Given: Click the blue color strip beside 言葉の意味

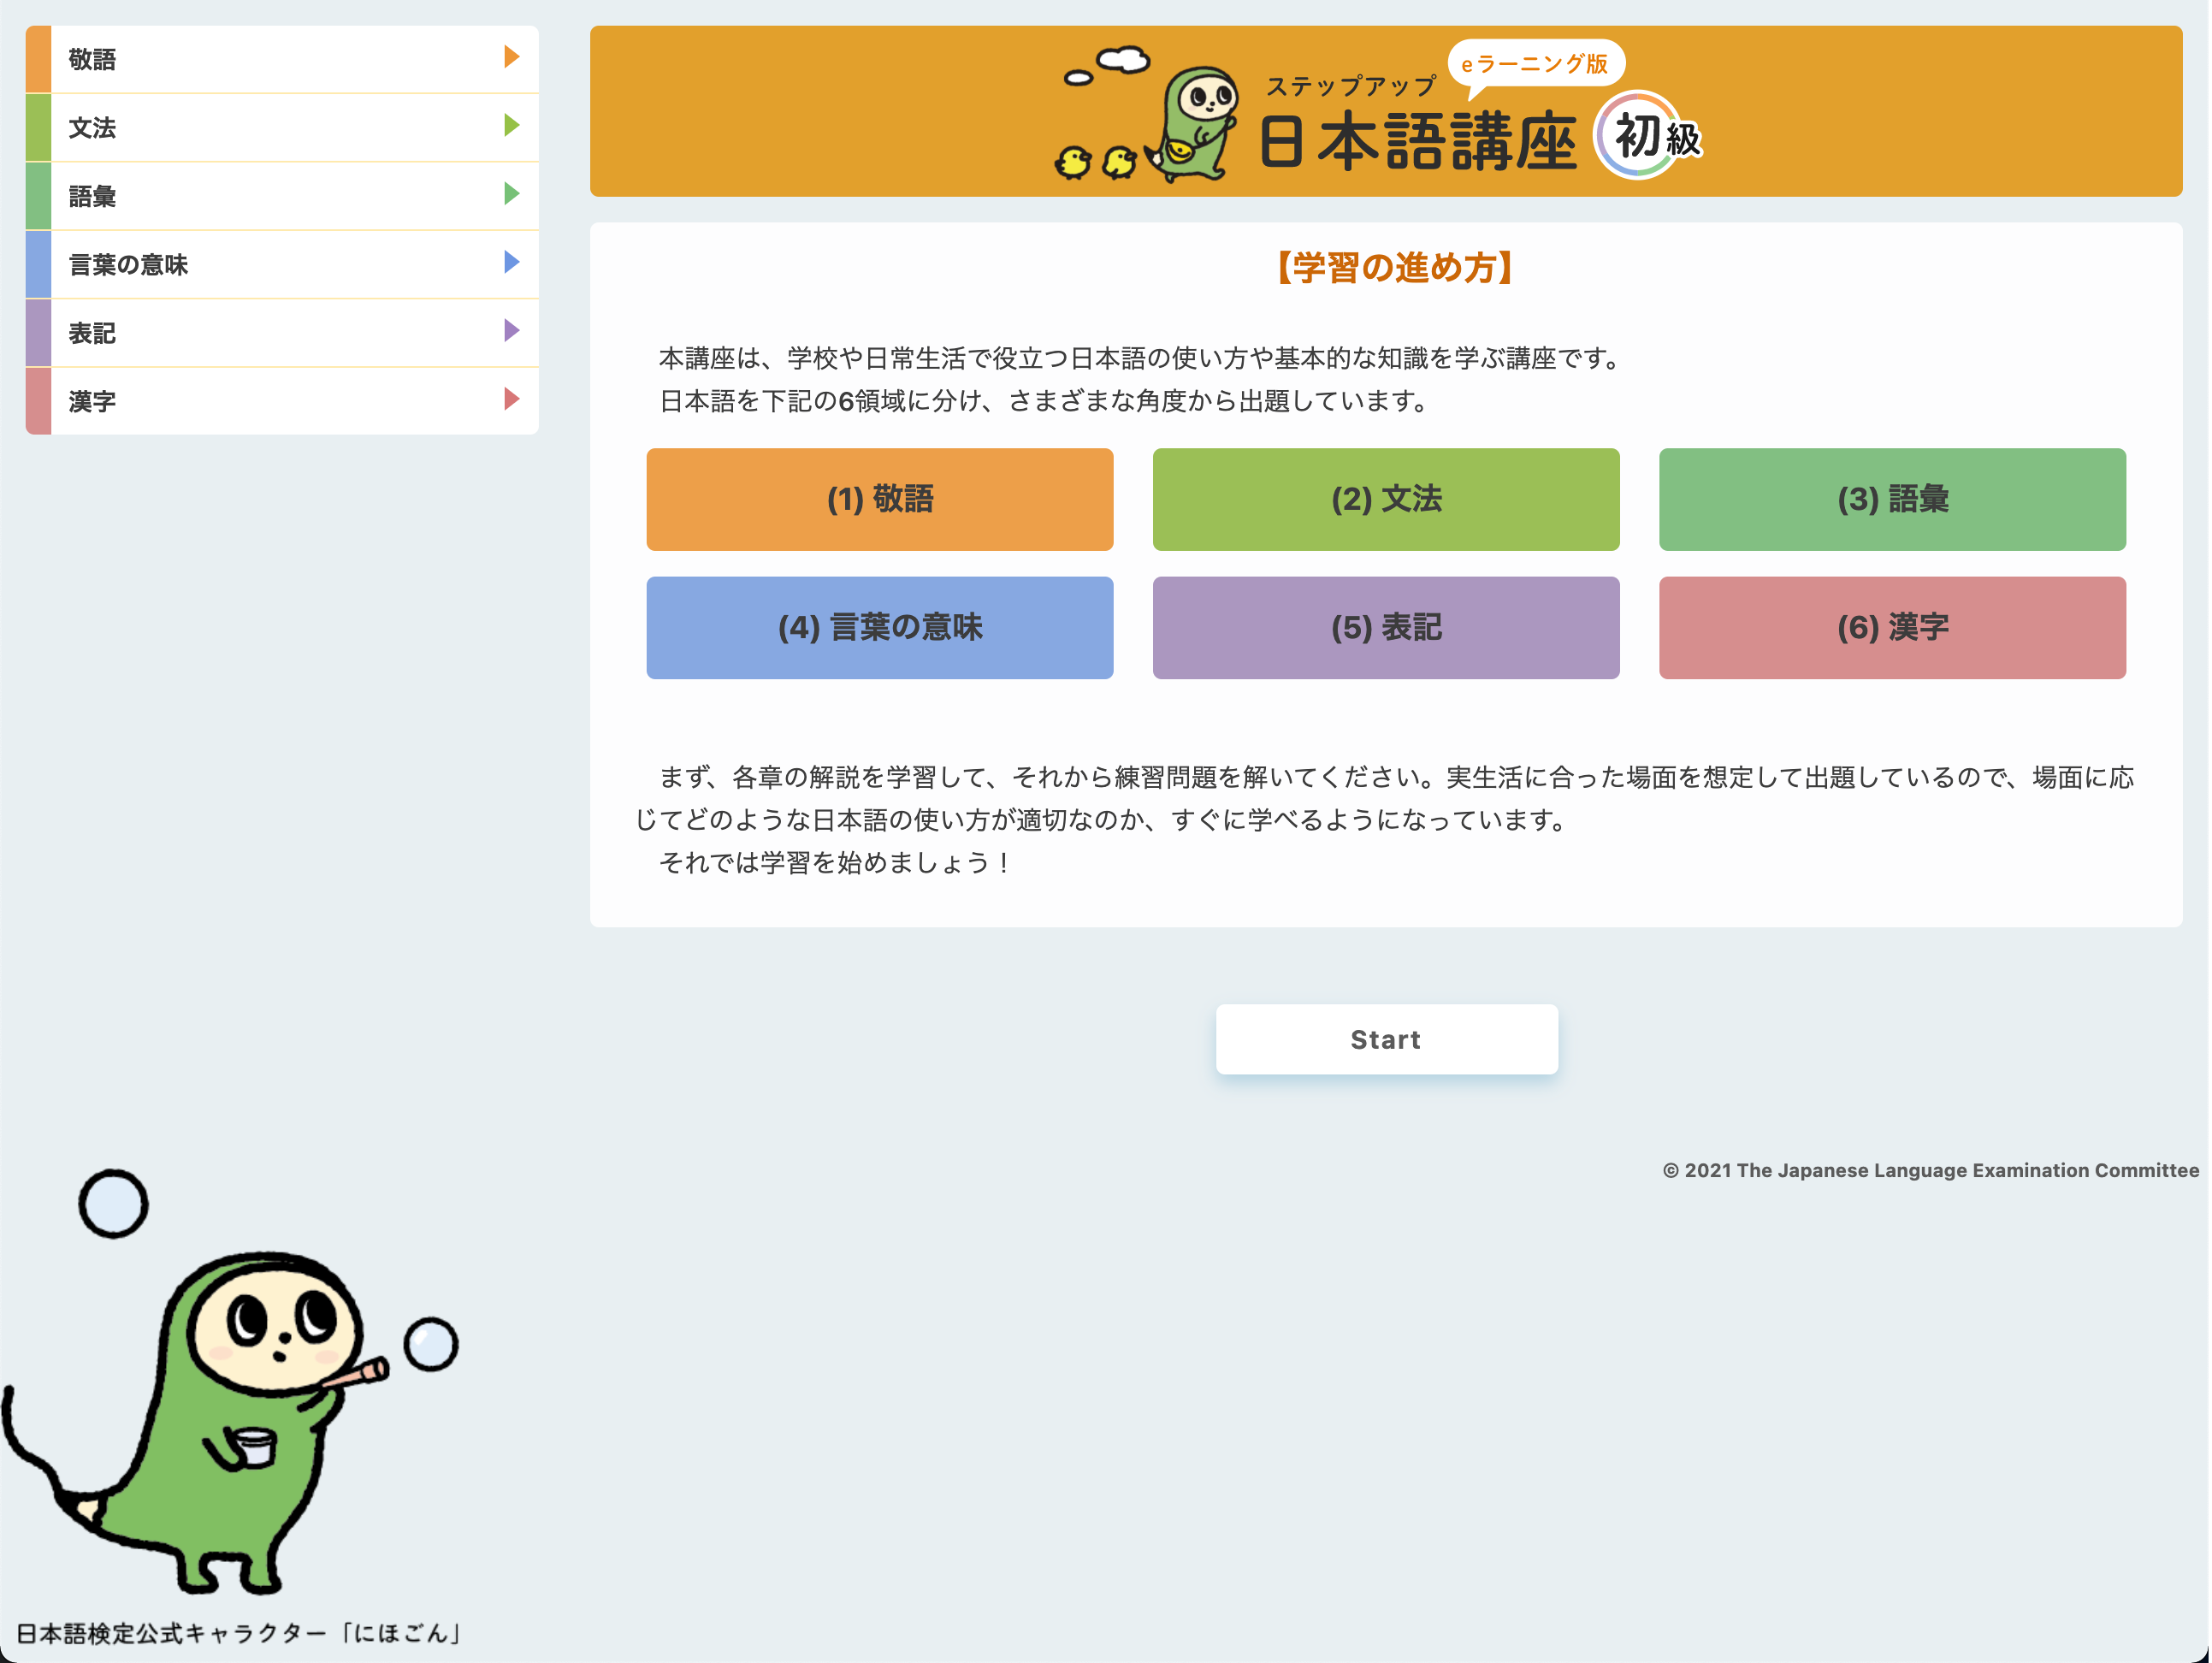Looking at the screenshot, I should coord(38,264).
